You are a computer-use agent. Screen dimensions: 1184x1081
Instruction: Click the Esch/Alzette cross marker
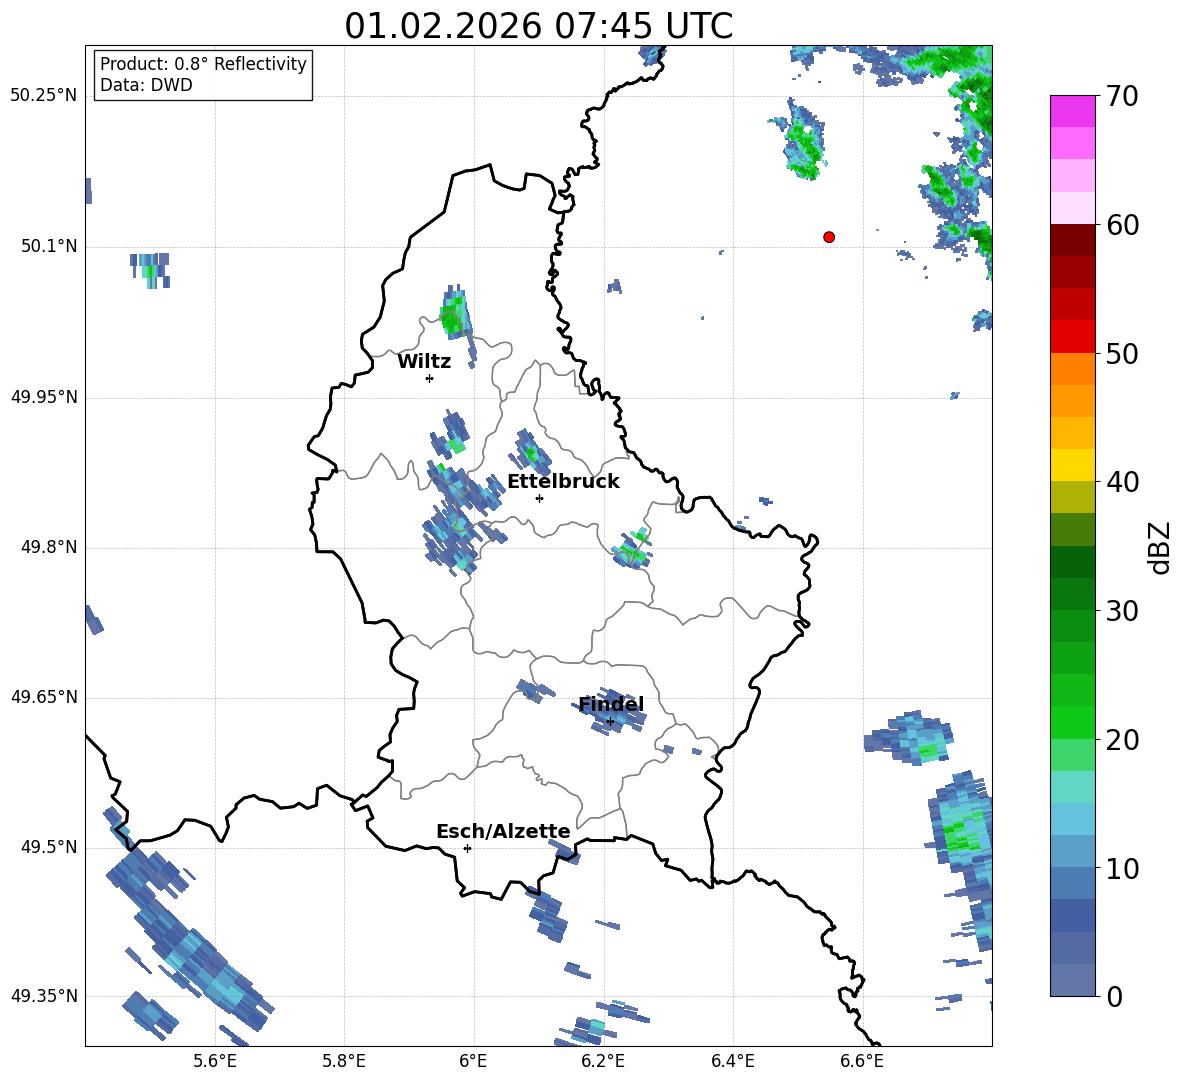(467, 848)
